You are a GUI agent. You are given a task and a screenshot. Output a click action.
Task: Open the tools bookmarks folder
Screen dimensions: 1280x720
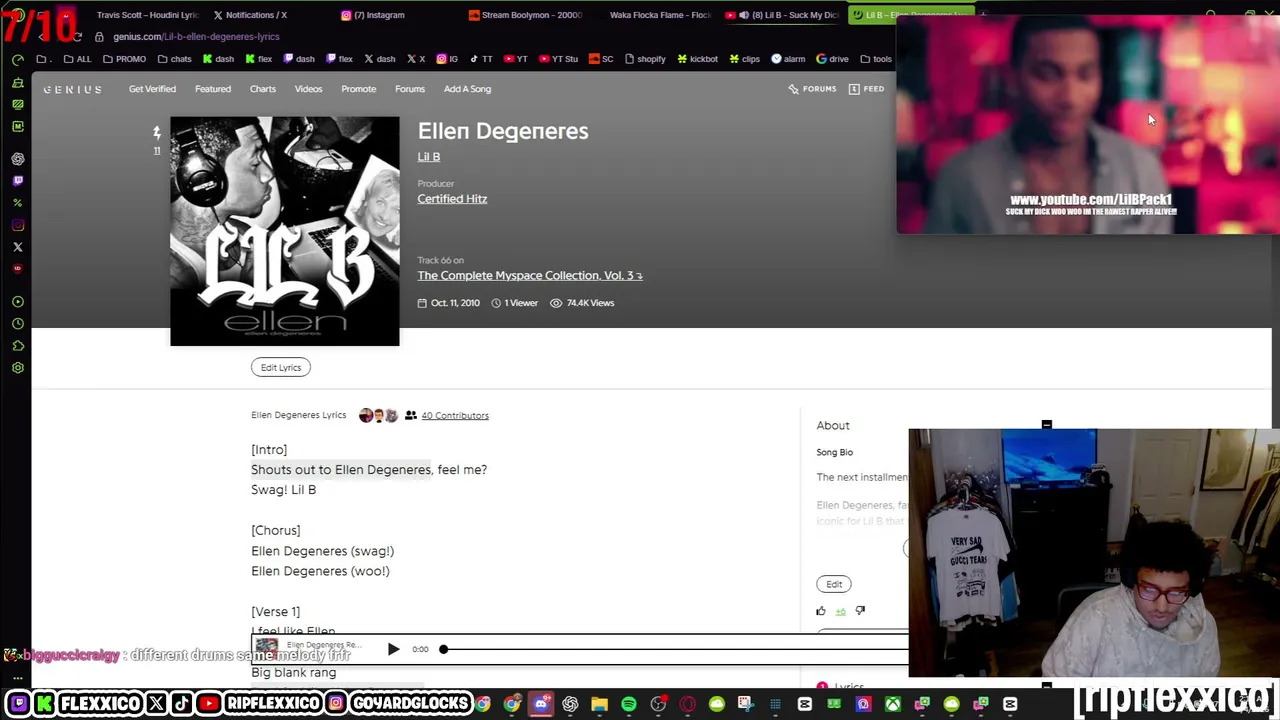(876, 59)
